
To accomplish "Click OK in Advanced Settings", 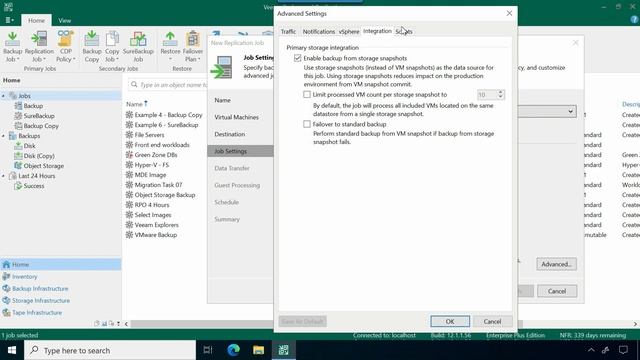I will (x=450, y=322).
